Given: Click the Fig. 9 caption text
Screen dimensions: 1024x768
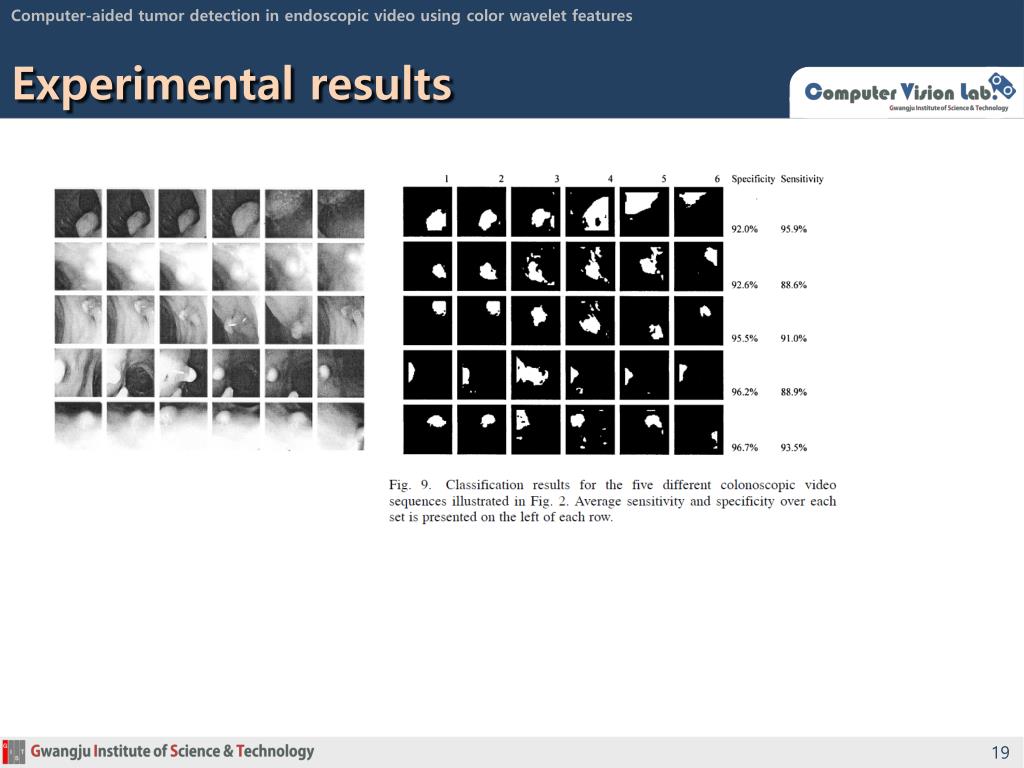Looking at the screenshot, I should (x=613, y=501).
